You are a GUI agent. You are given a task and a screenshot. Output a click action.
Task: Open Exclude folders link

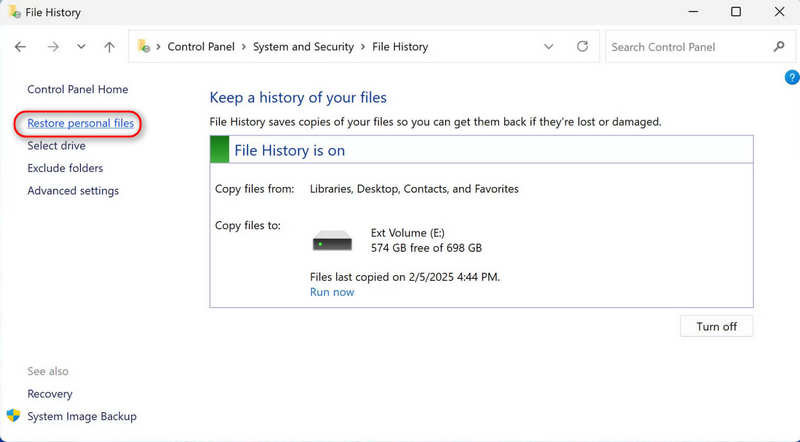65,168
